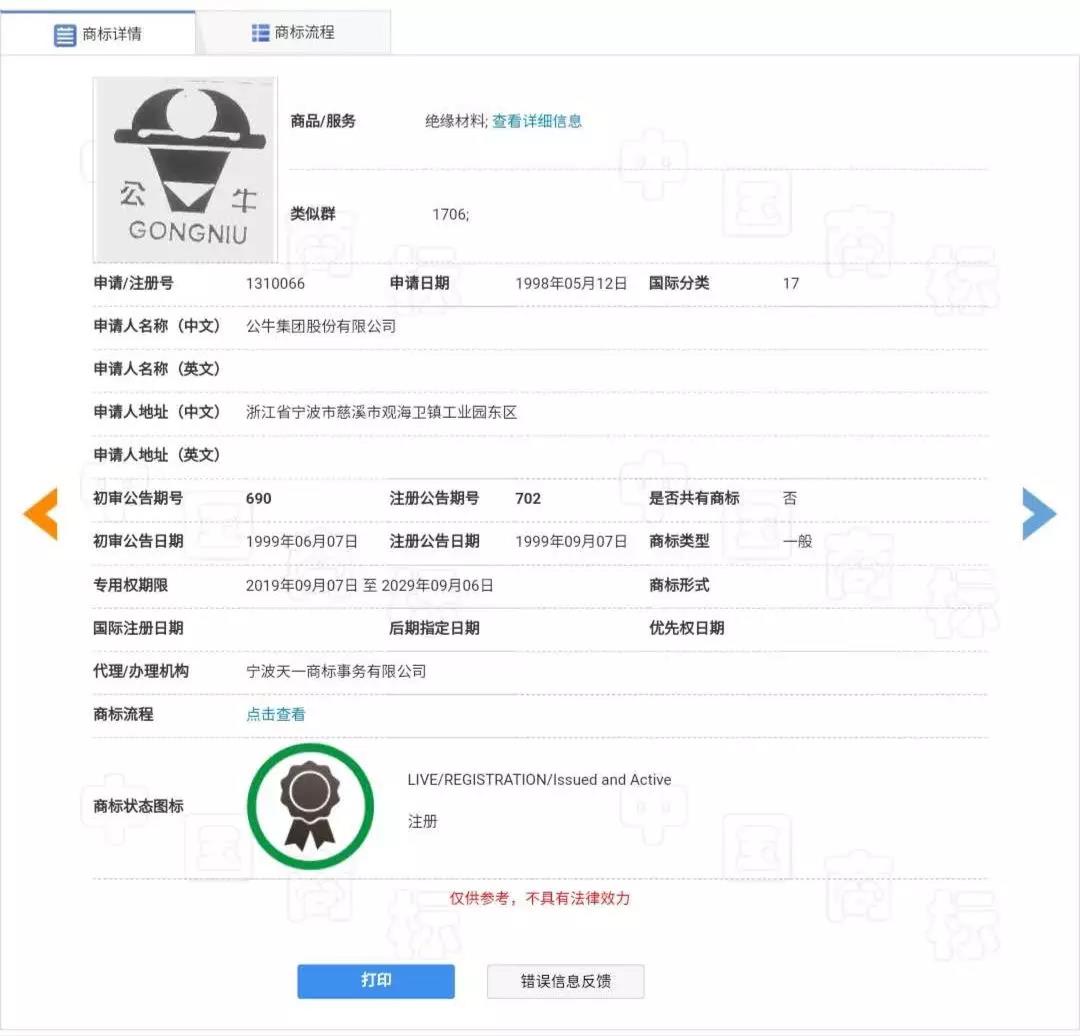Image resolution: width=1080 pixels, height=1036 pixels.
Task: Open the 商标详情 tab
Action: [x=98, y=34]
